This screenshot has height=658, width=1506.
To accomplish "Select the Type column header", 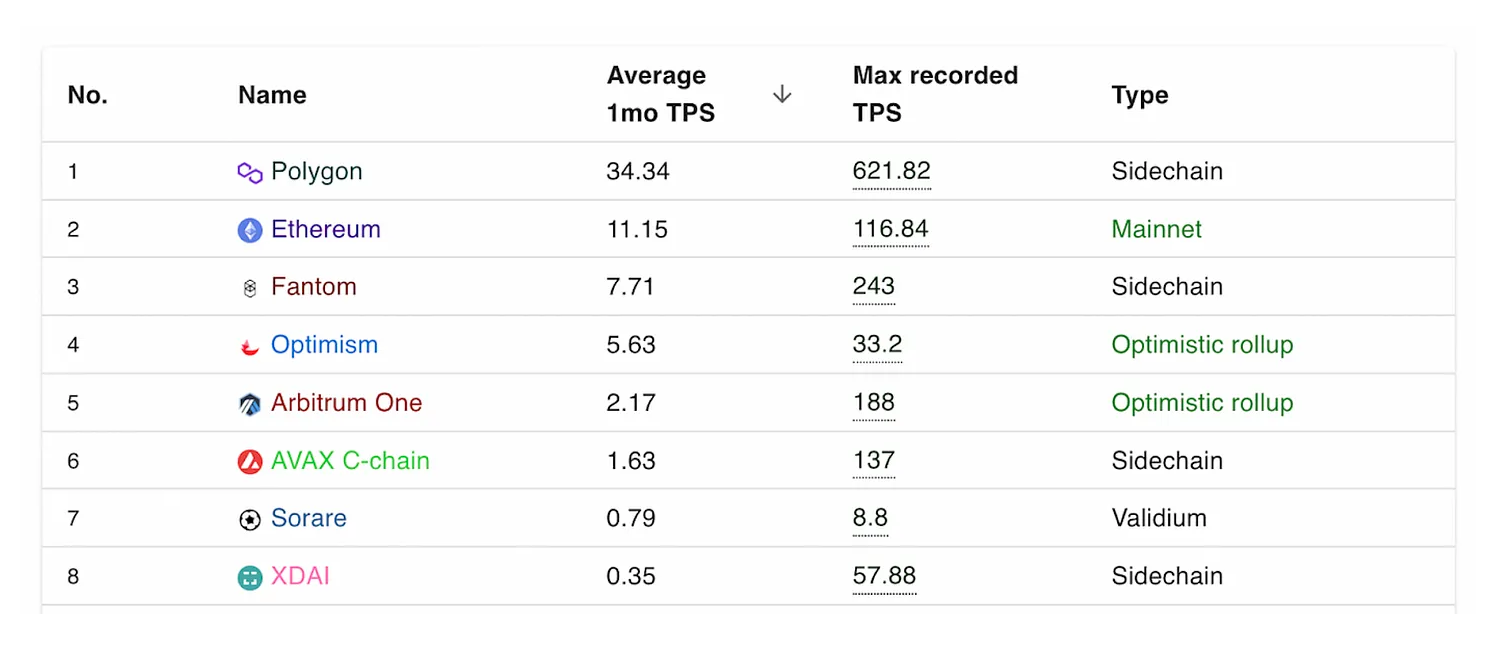I will 1140,95.
